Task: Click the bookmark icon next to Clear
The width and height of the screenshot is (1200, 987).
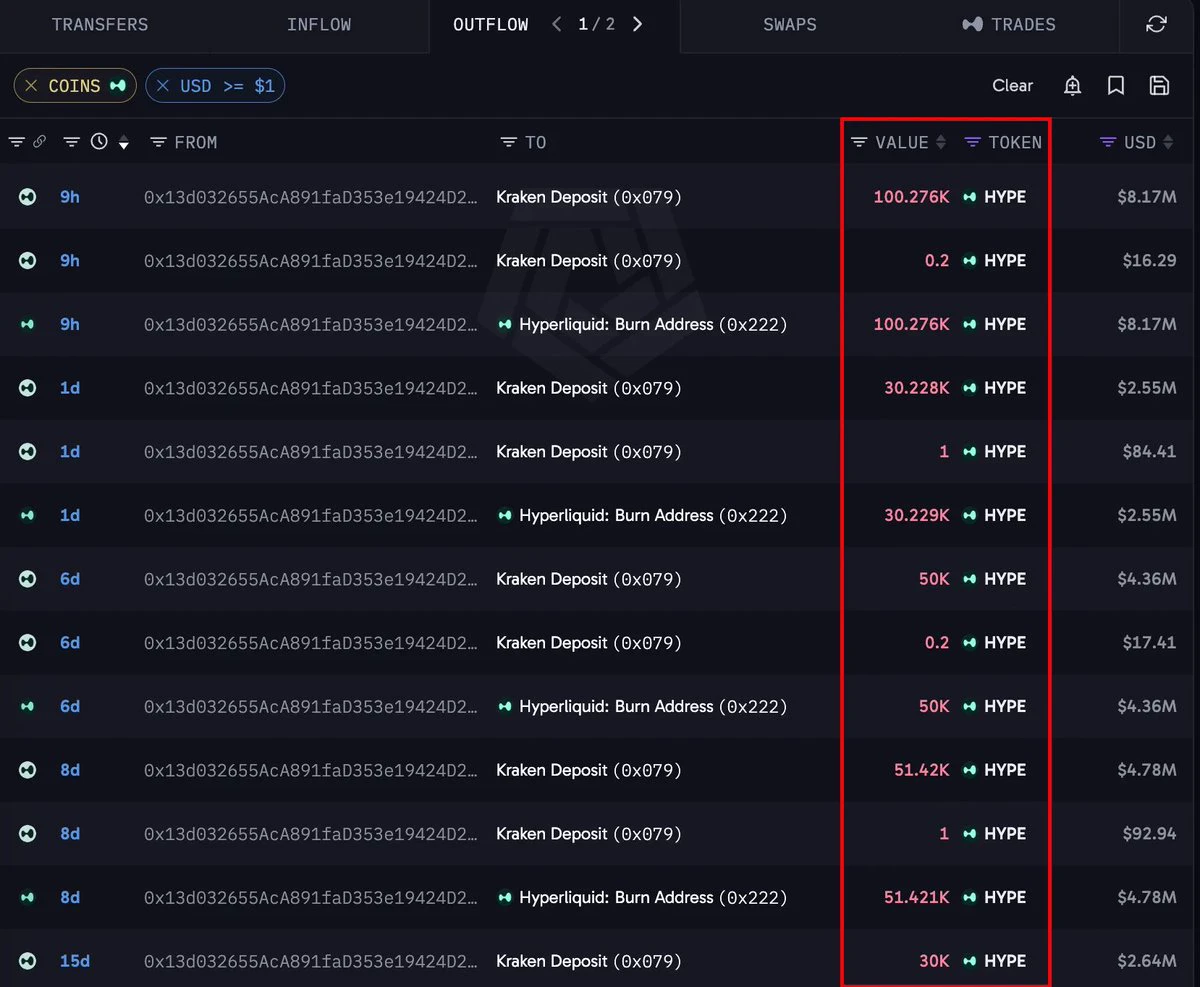Action: point(1116,86)
